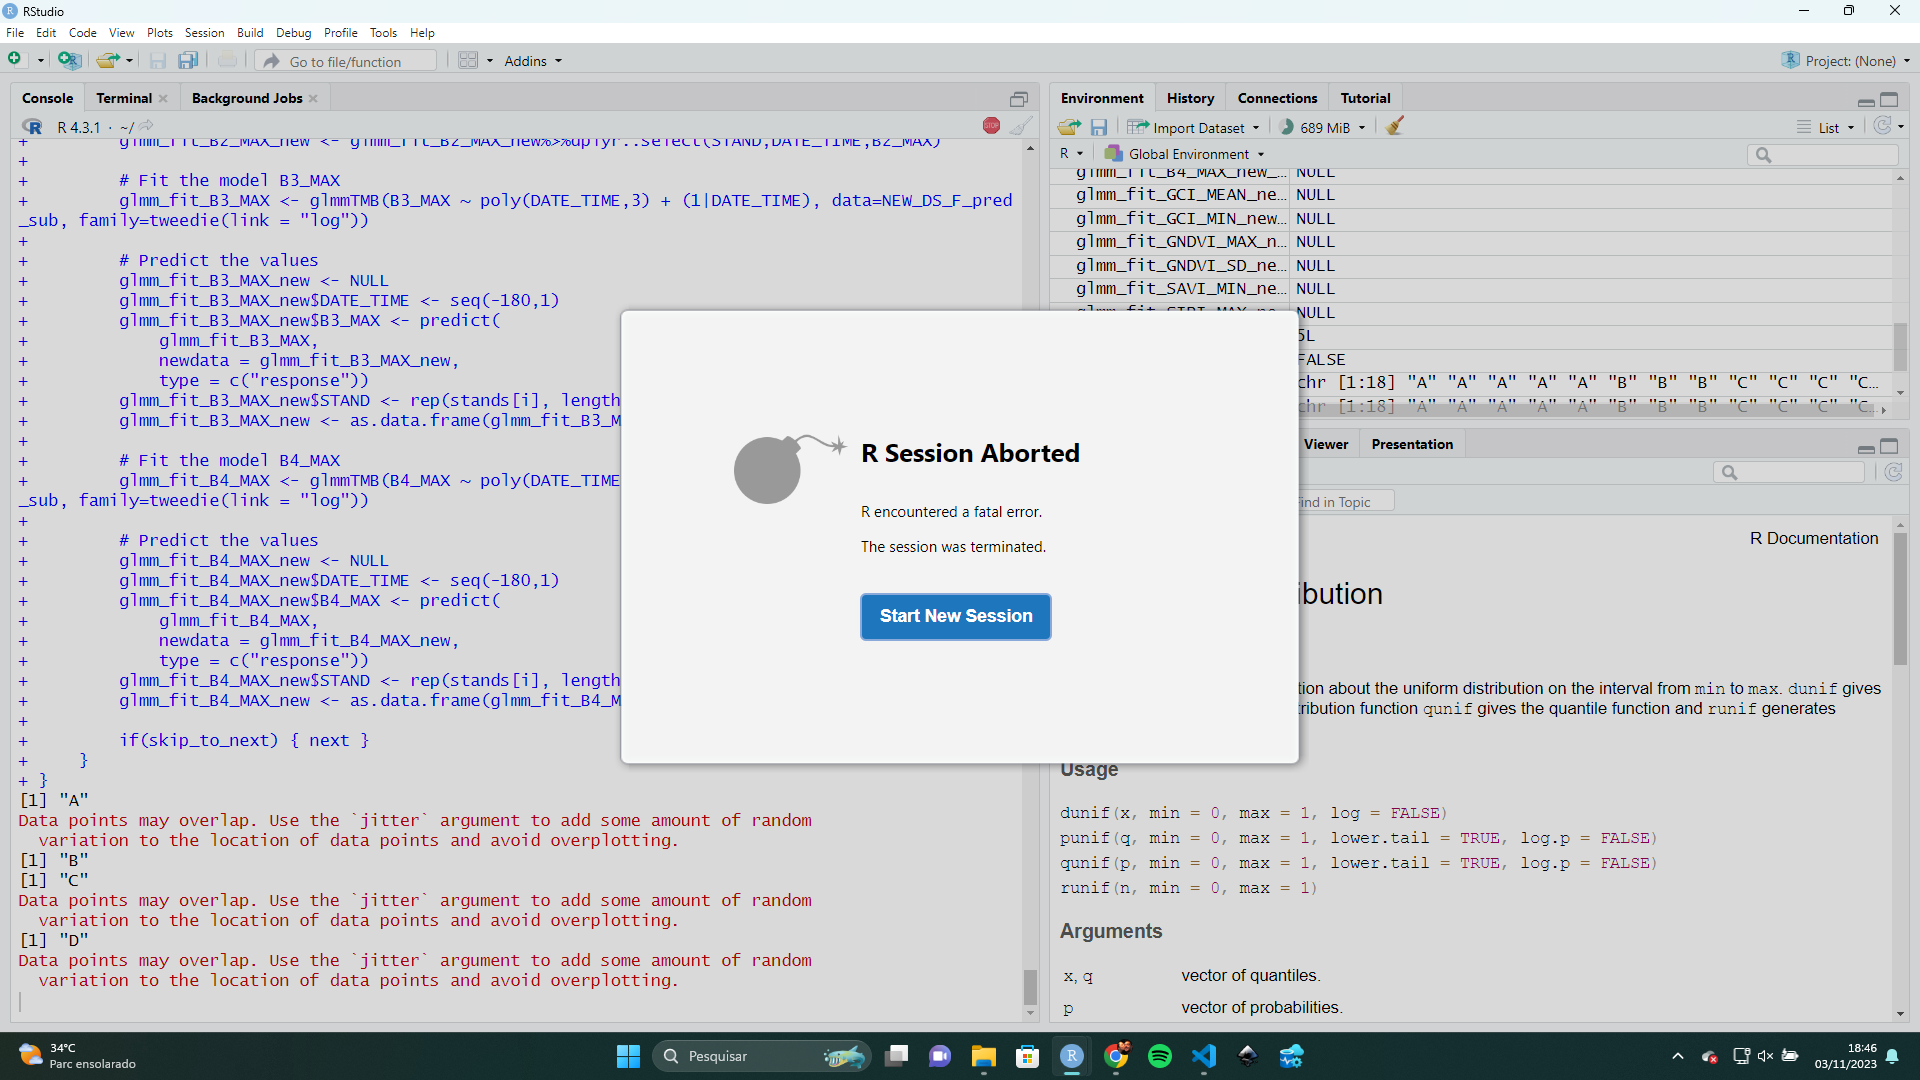Click the glmm_fit_GCI_MIN_new environment row

pyautogui.click(x=1470, y=218)
